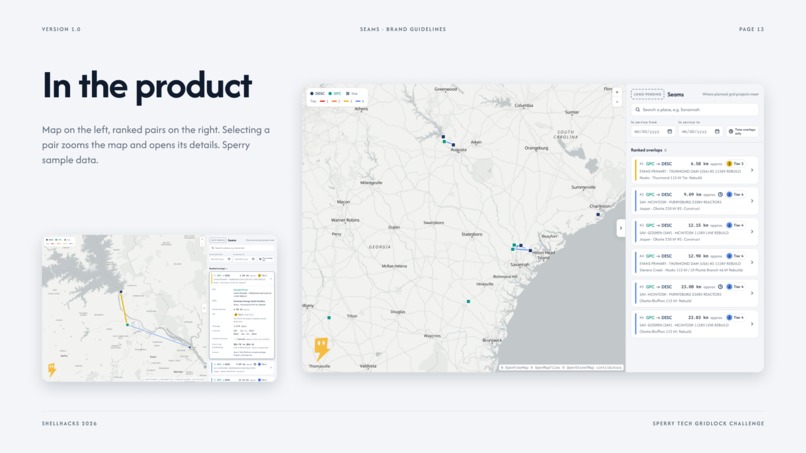This screenshot has width=806, height=453.
Task: Click the map zoom-in plus button
Action: click(x=617, y=93)
